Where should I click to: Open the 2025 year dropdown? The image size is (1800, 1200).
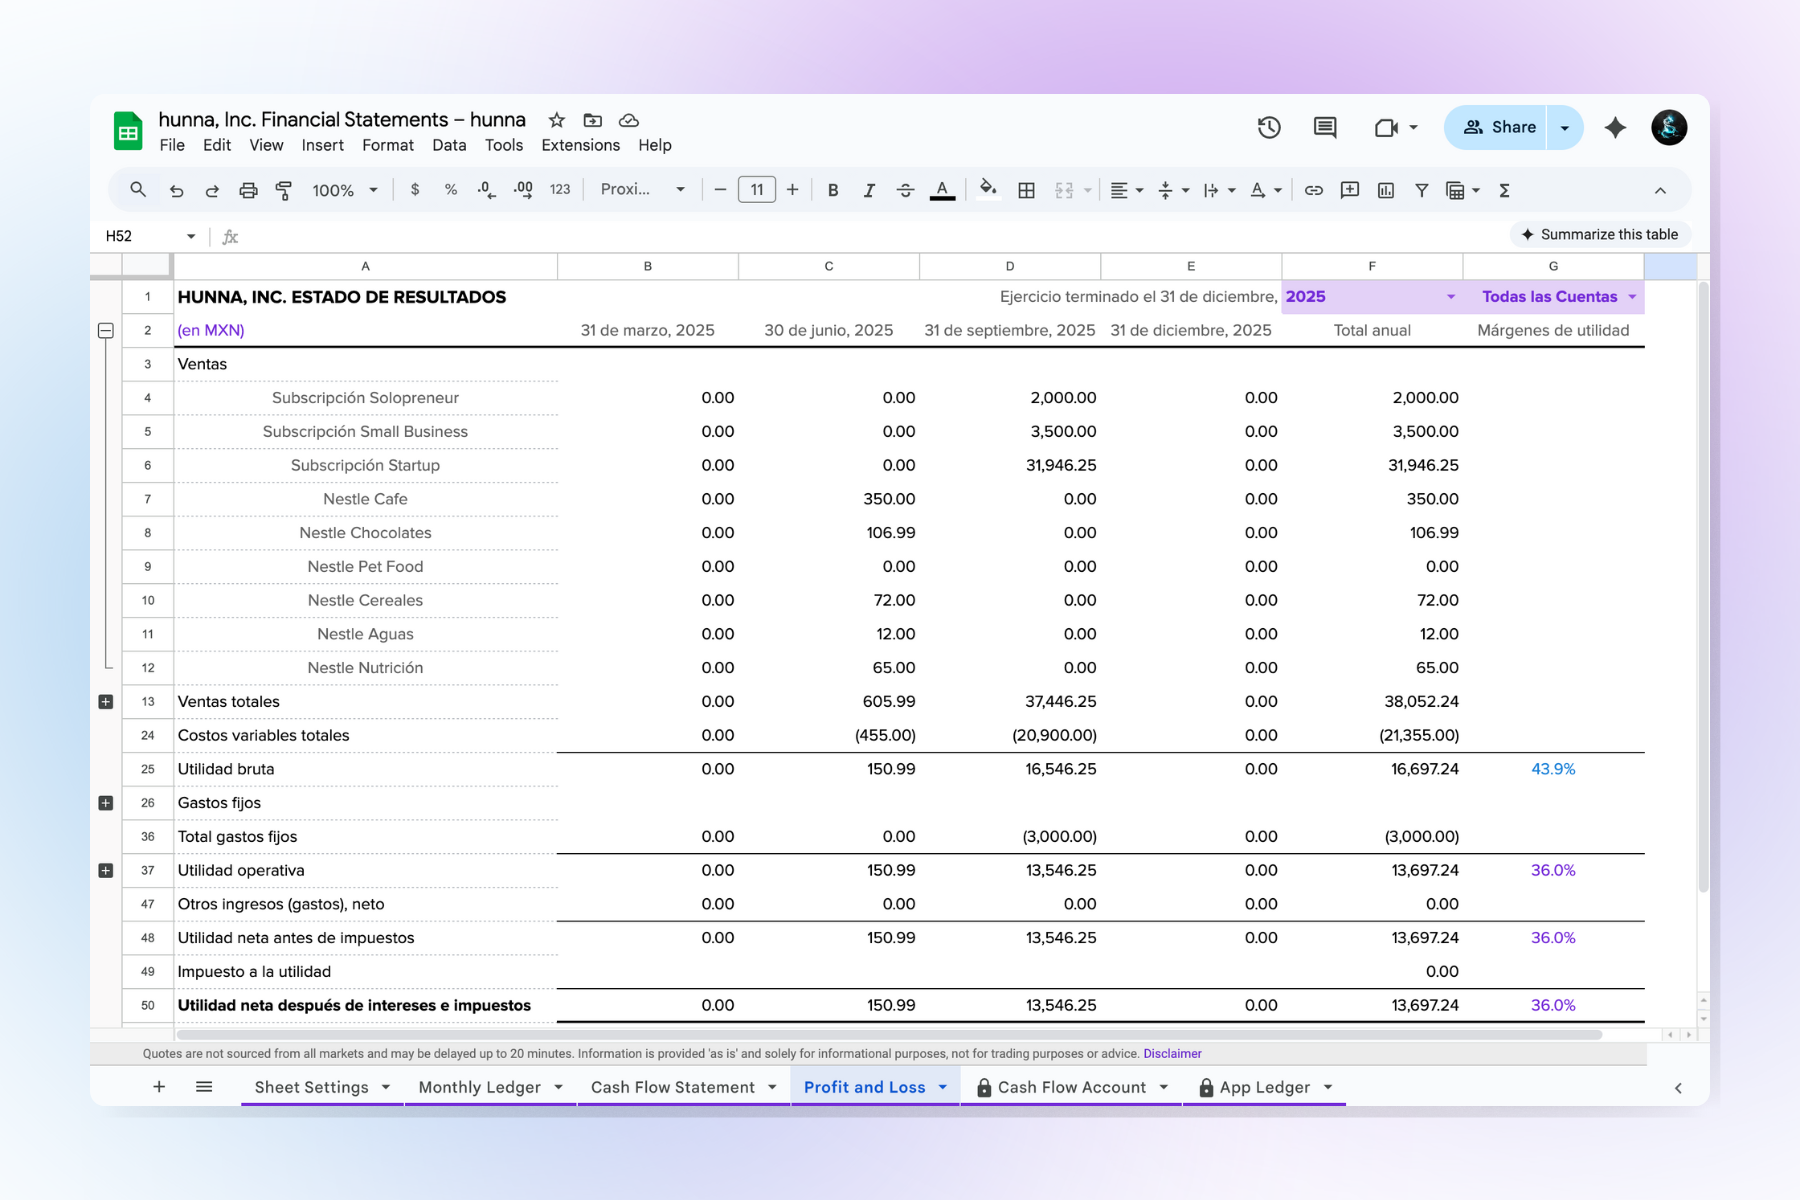[1450, 297]
